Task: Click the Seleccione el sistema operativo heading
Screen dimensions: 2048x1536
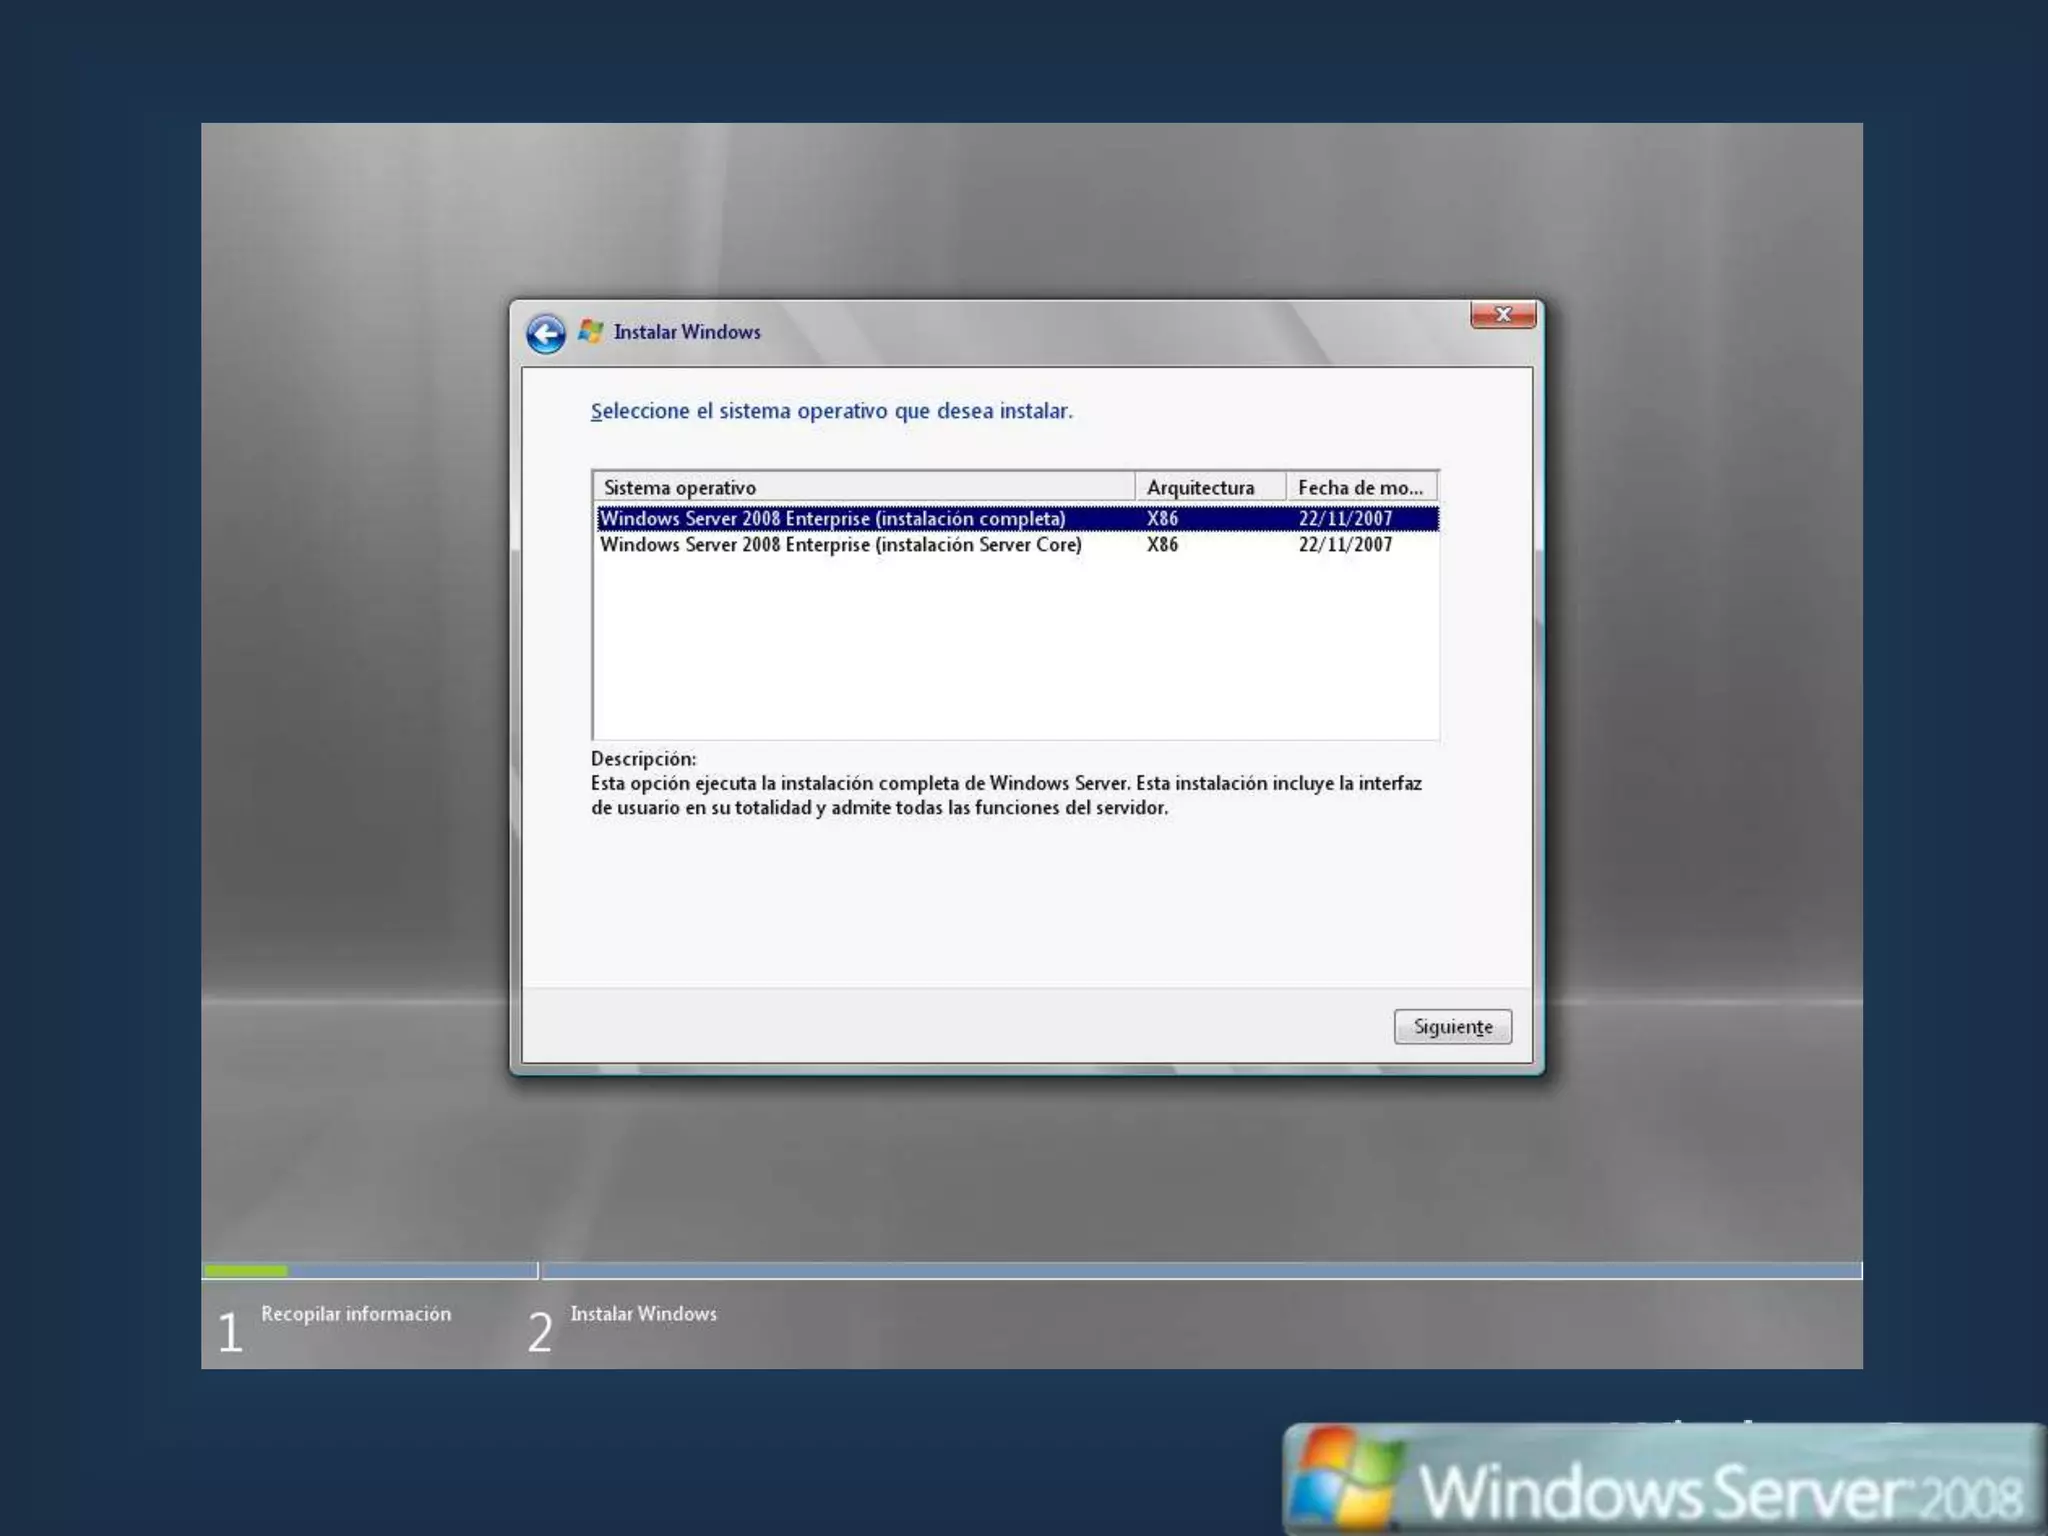Action: [831, 411]
